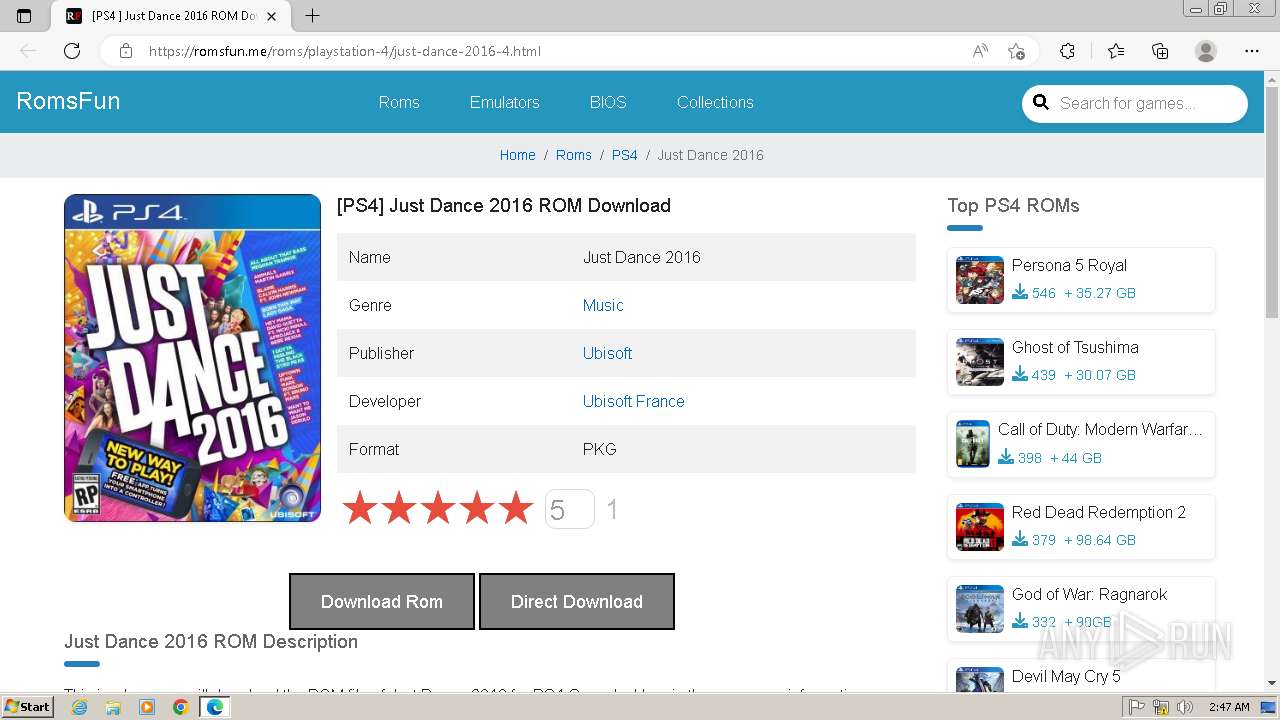Image resolution: width=1280 pixels, height=720 pixels.
Task: Click the taskbar clock 2:47 AM
Action: tap(1228, 707)
